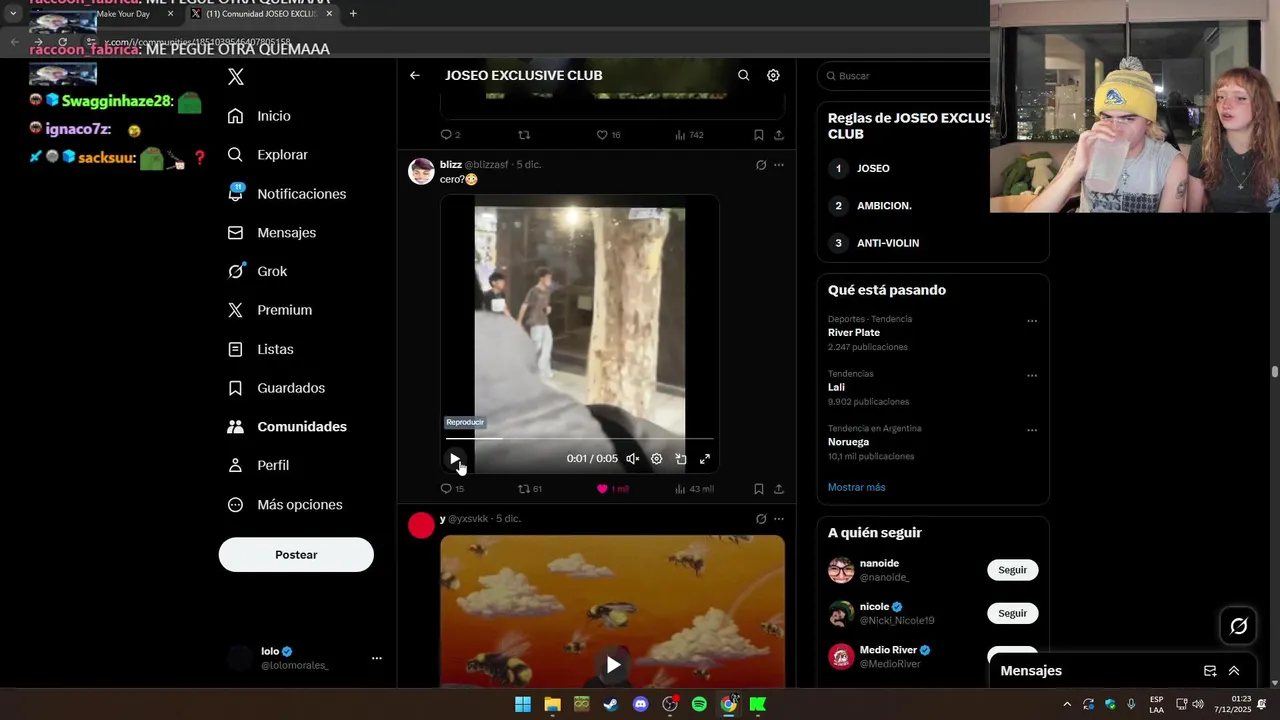Open the floating Grok button
The height and width of the screenshot is (720, 1280).
tap(1239, 626)
